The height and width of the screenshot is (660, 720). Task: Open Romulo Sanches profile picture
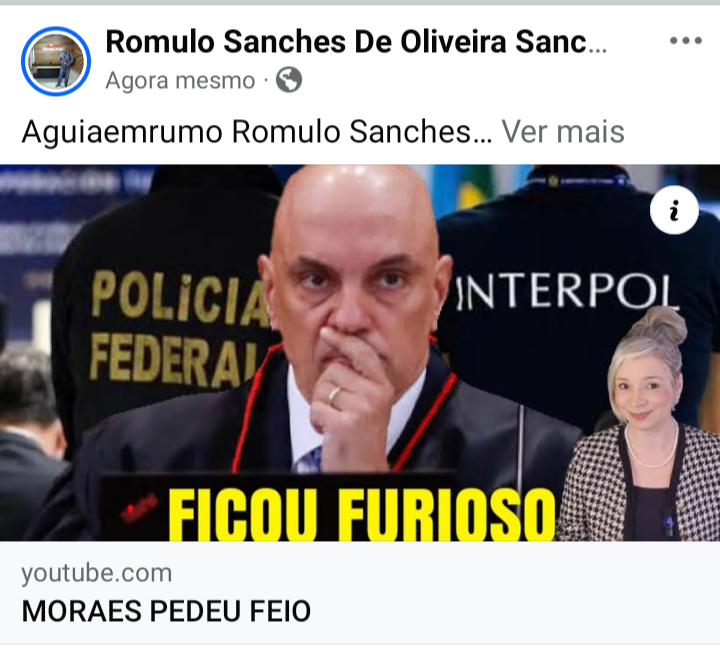tap(56, 61)
